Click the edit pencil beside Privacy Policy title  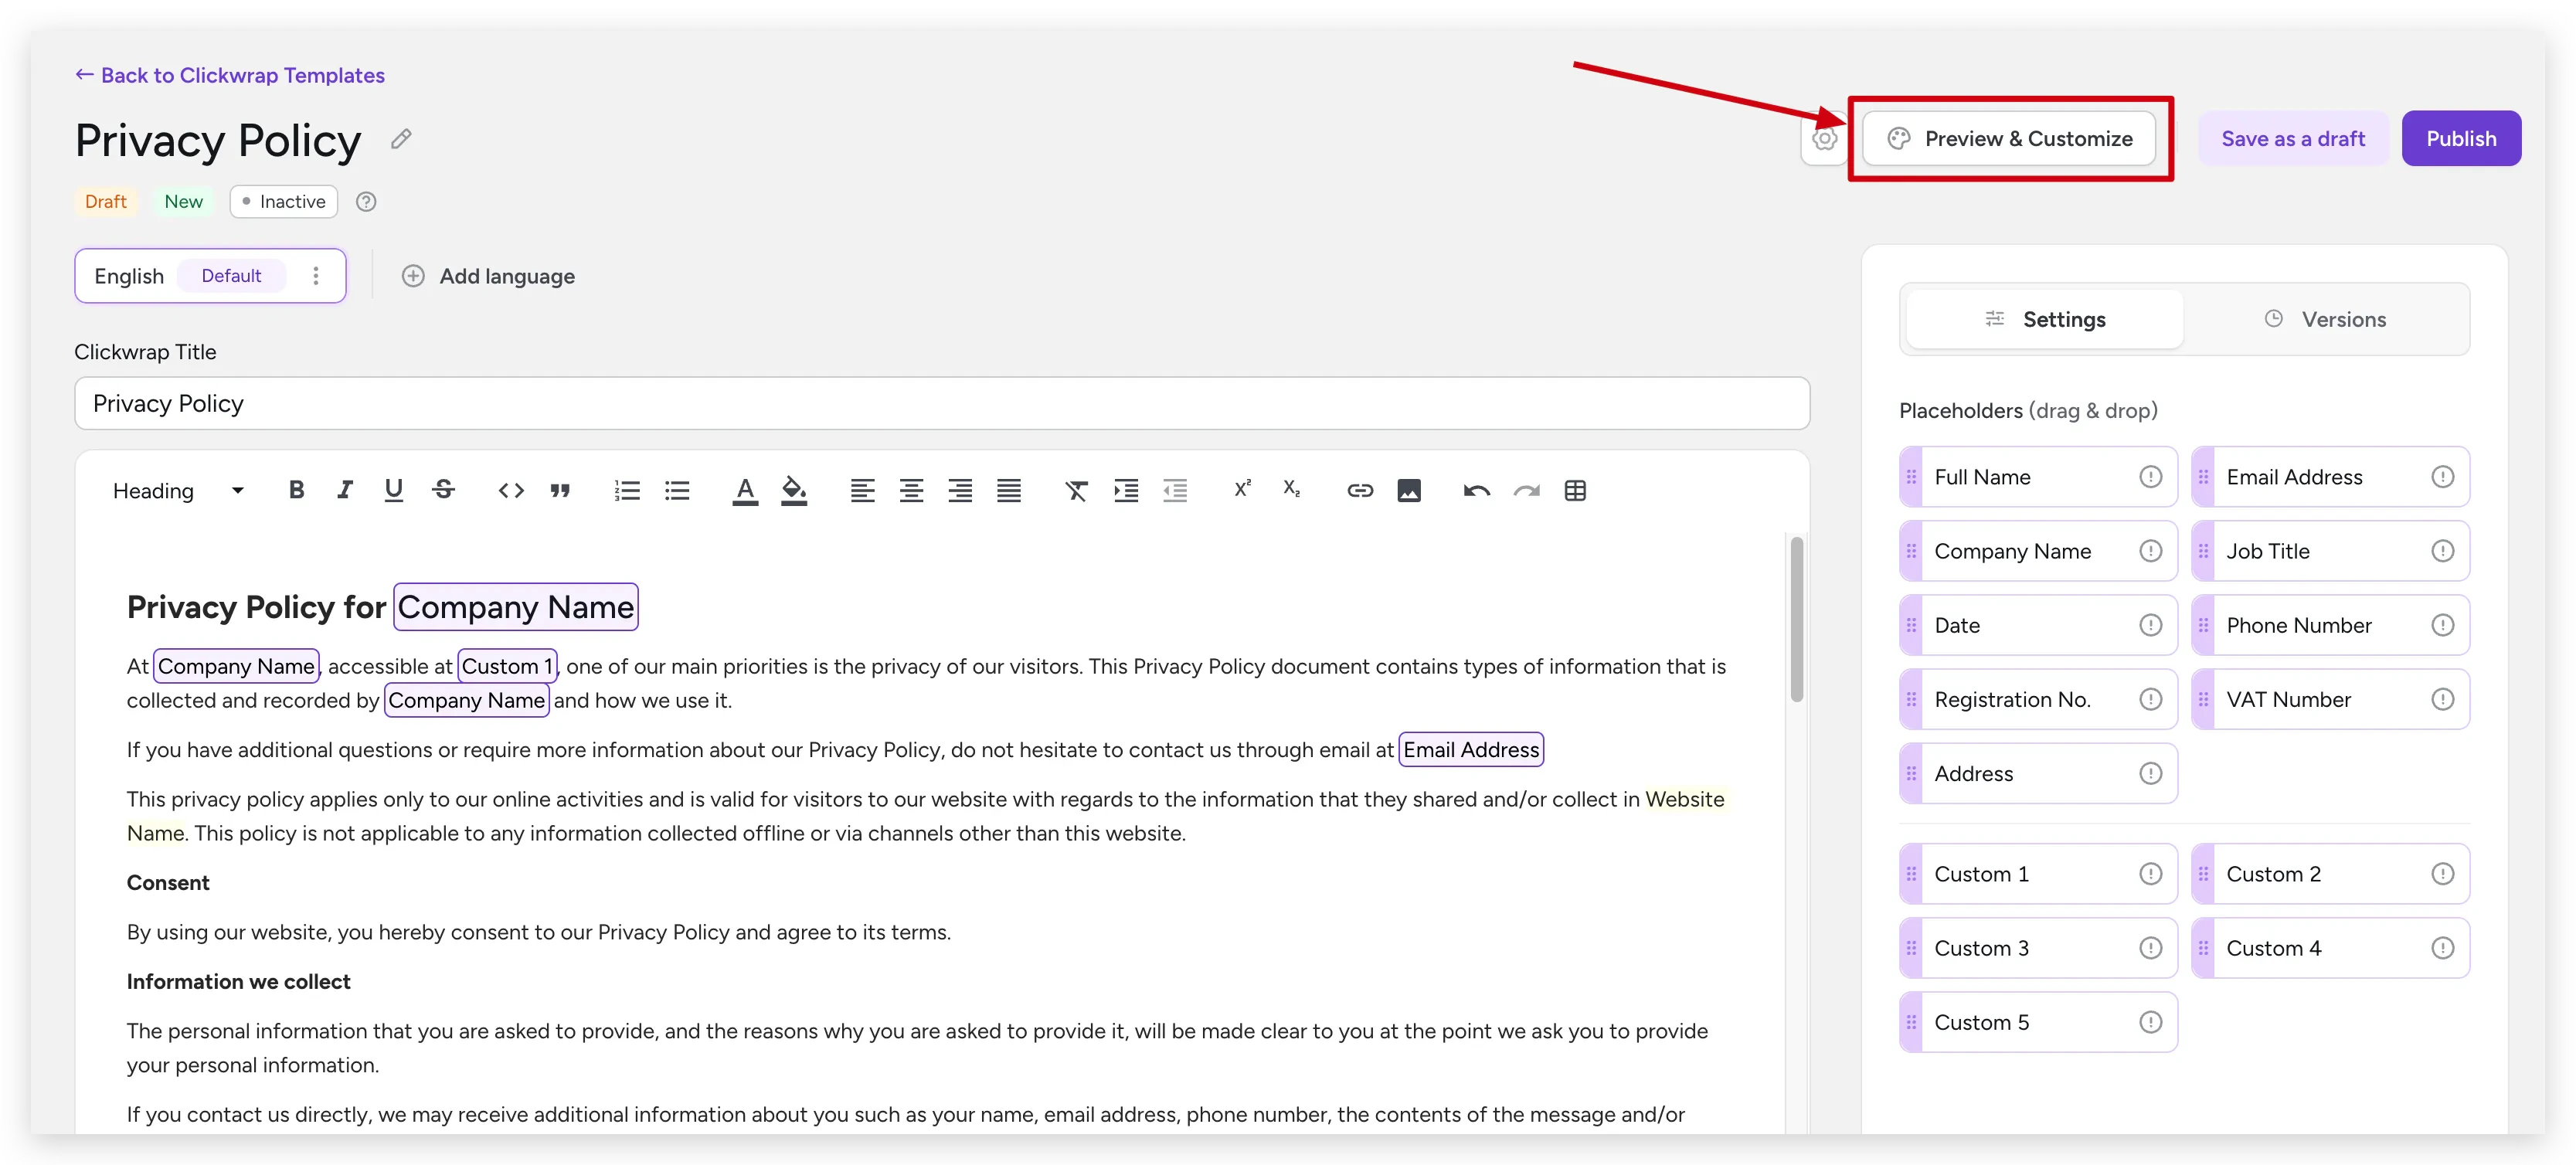click(401, 138)
